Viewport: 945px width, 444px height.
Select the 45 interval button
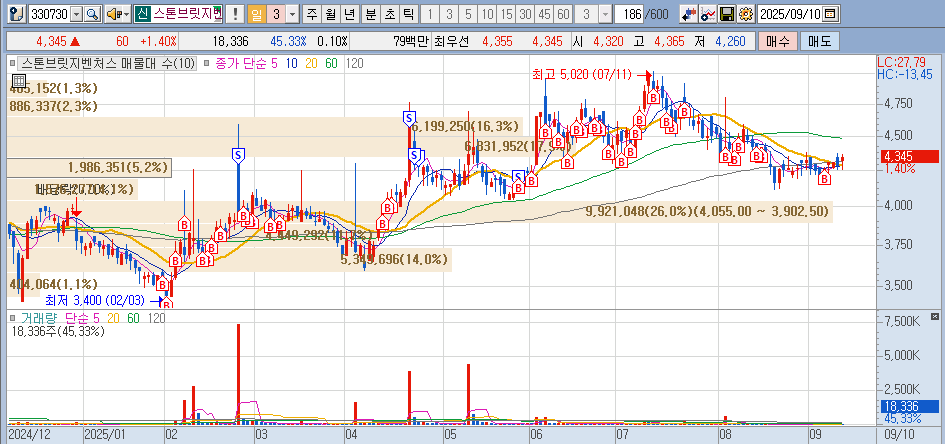(545, 14)
